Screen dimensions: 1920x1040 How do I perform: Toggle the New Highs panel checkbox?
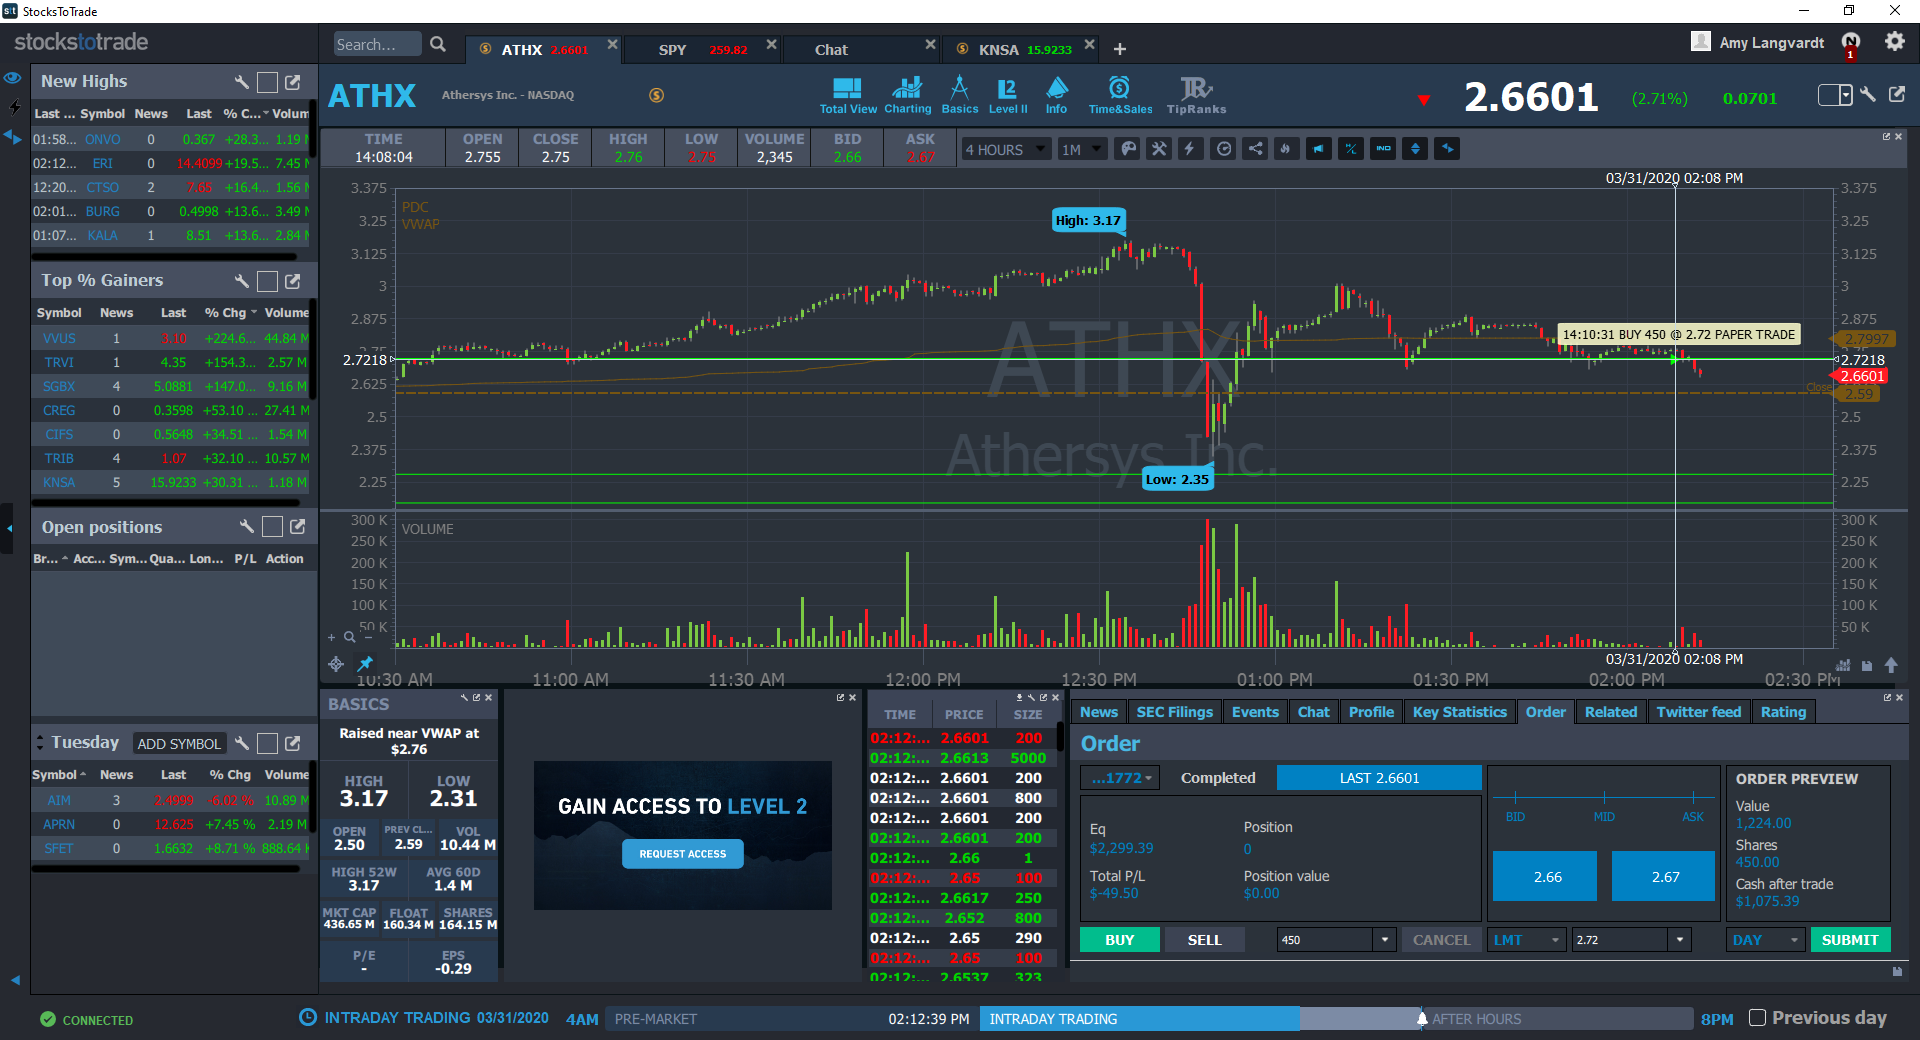tap(267, 82)
